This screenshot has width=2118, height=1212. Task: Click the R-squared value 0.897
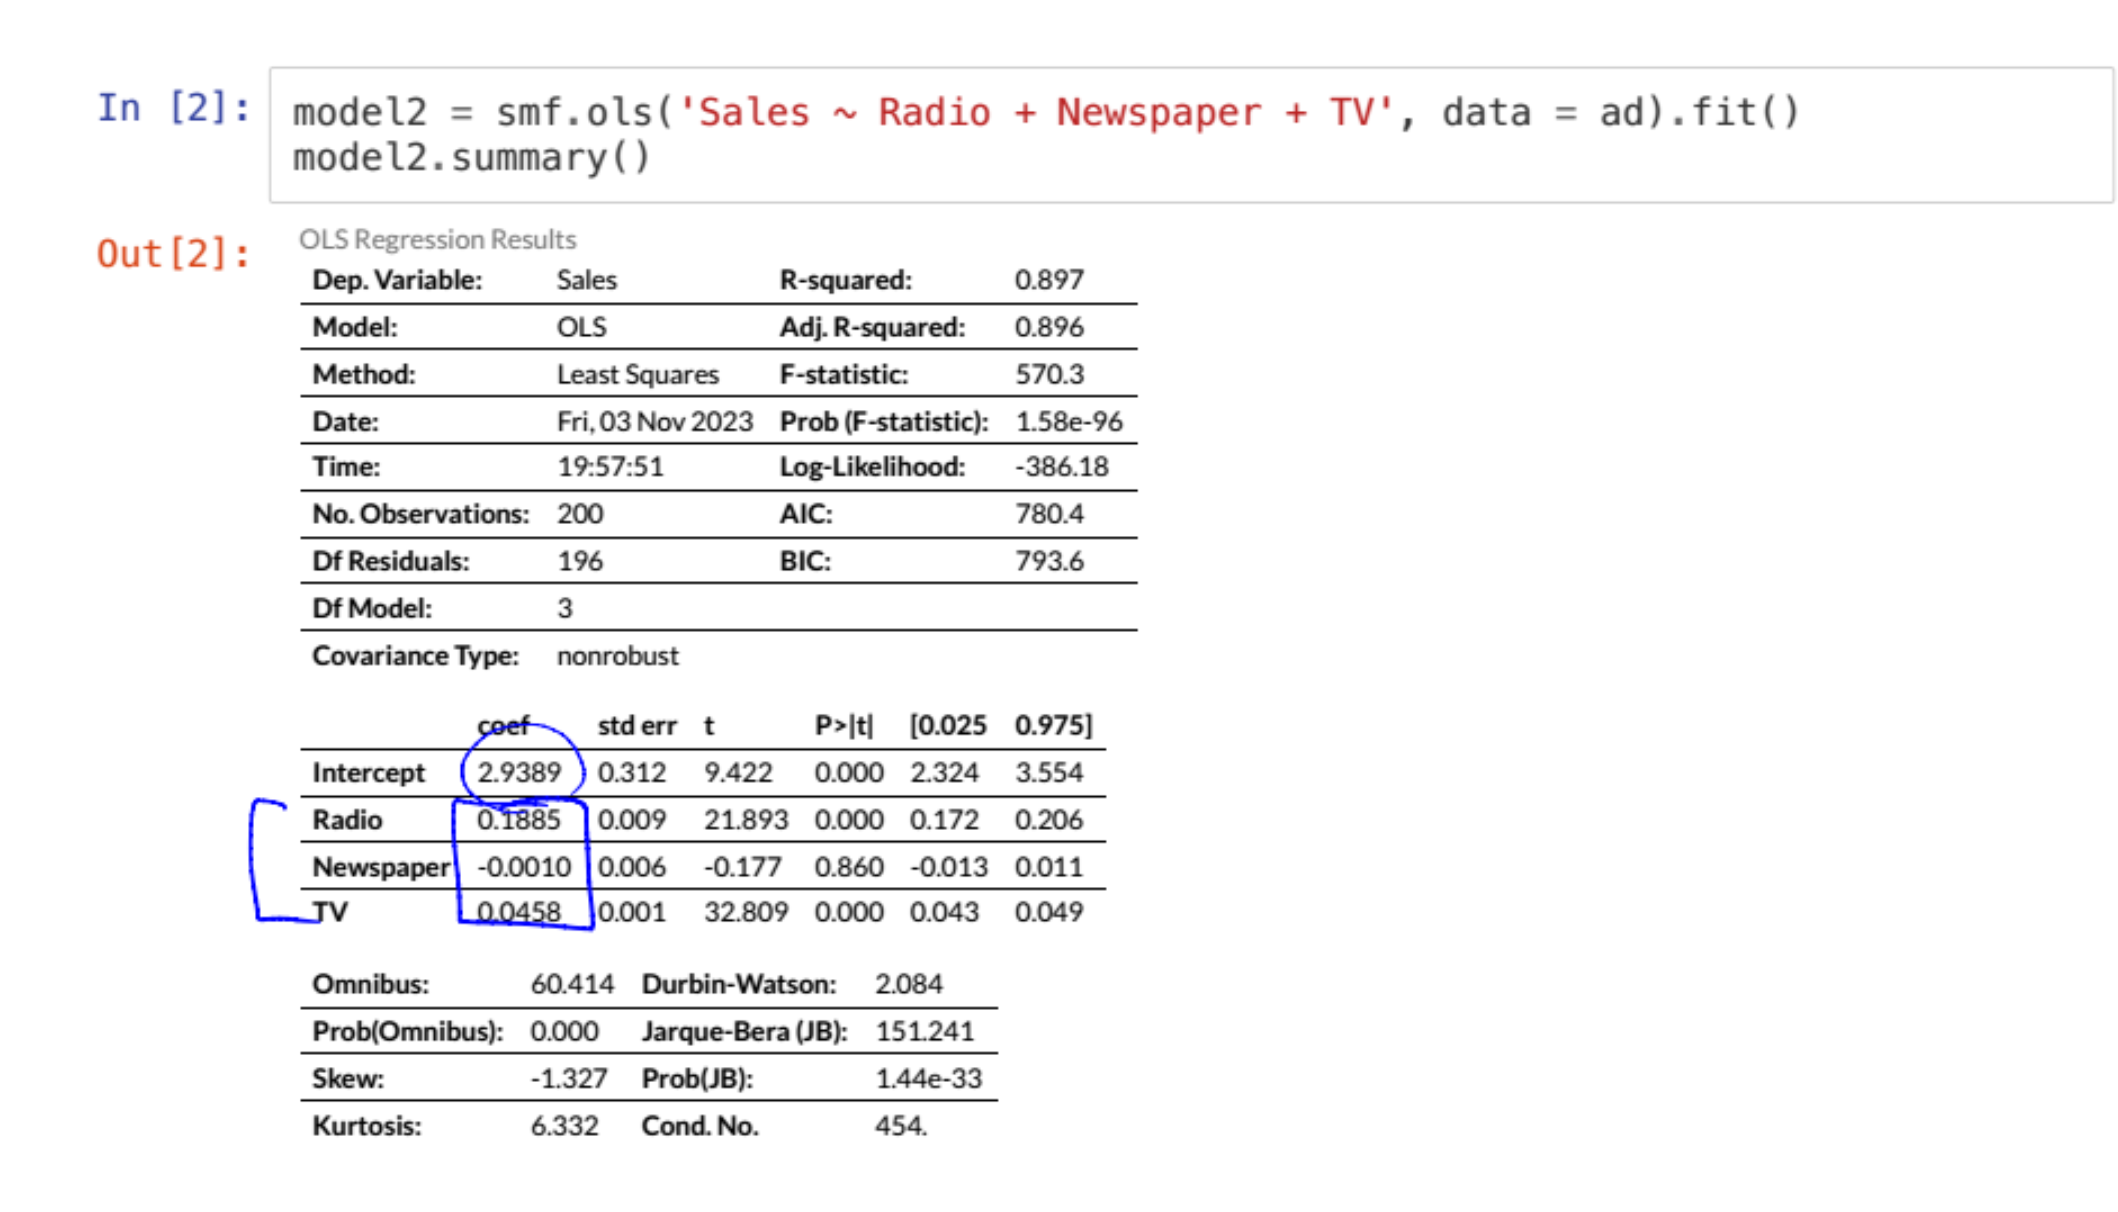point(1048,280)
